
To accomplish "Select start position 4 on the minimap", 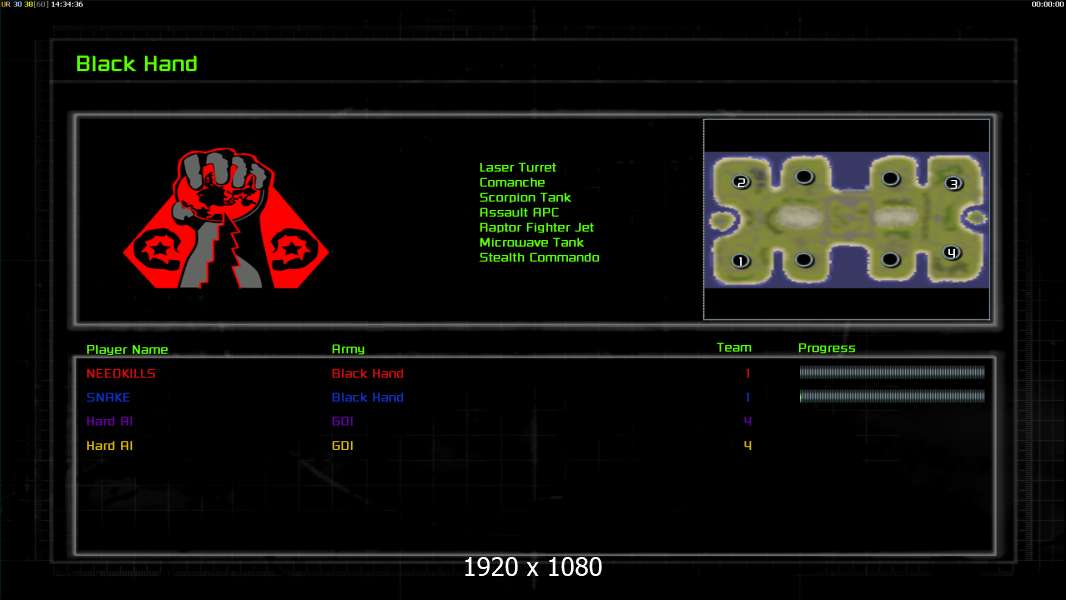I will (x=952, y=253).
